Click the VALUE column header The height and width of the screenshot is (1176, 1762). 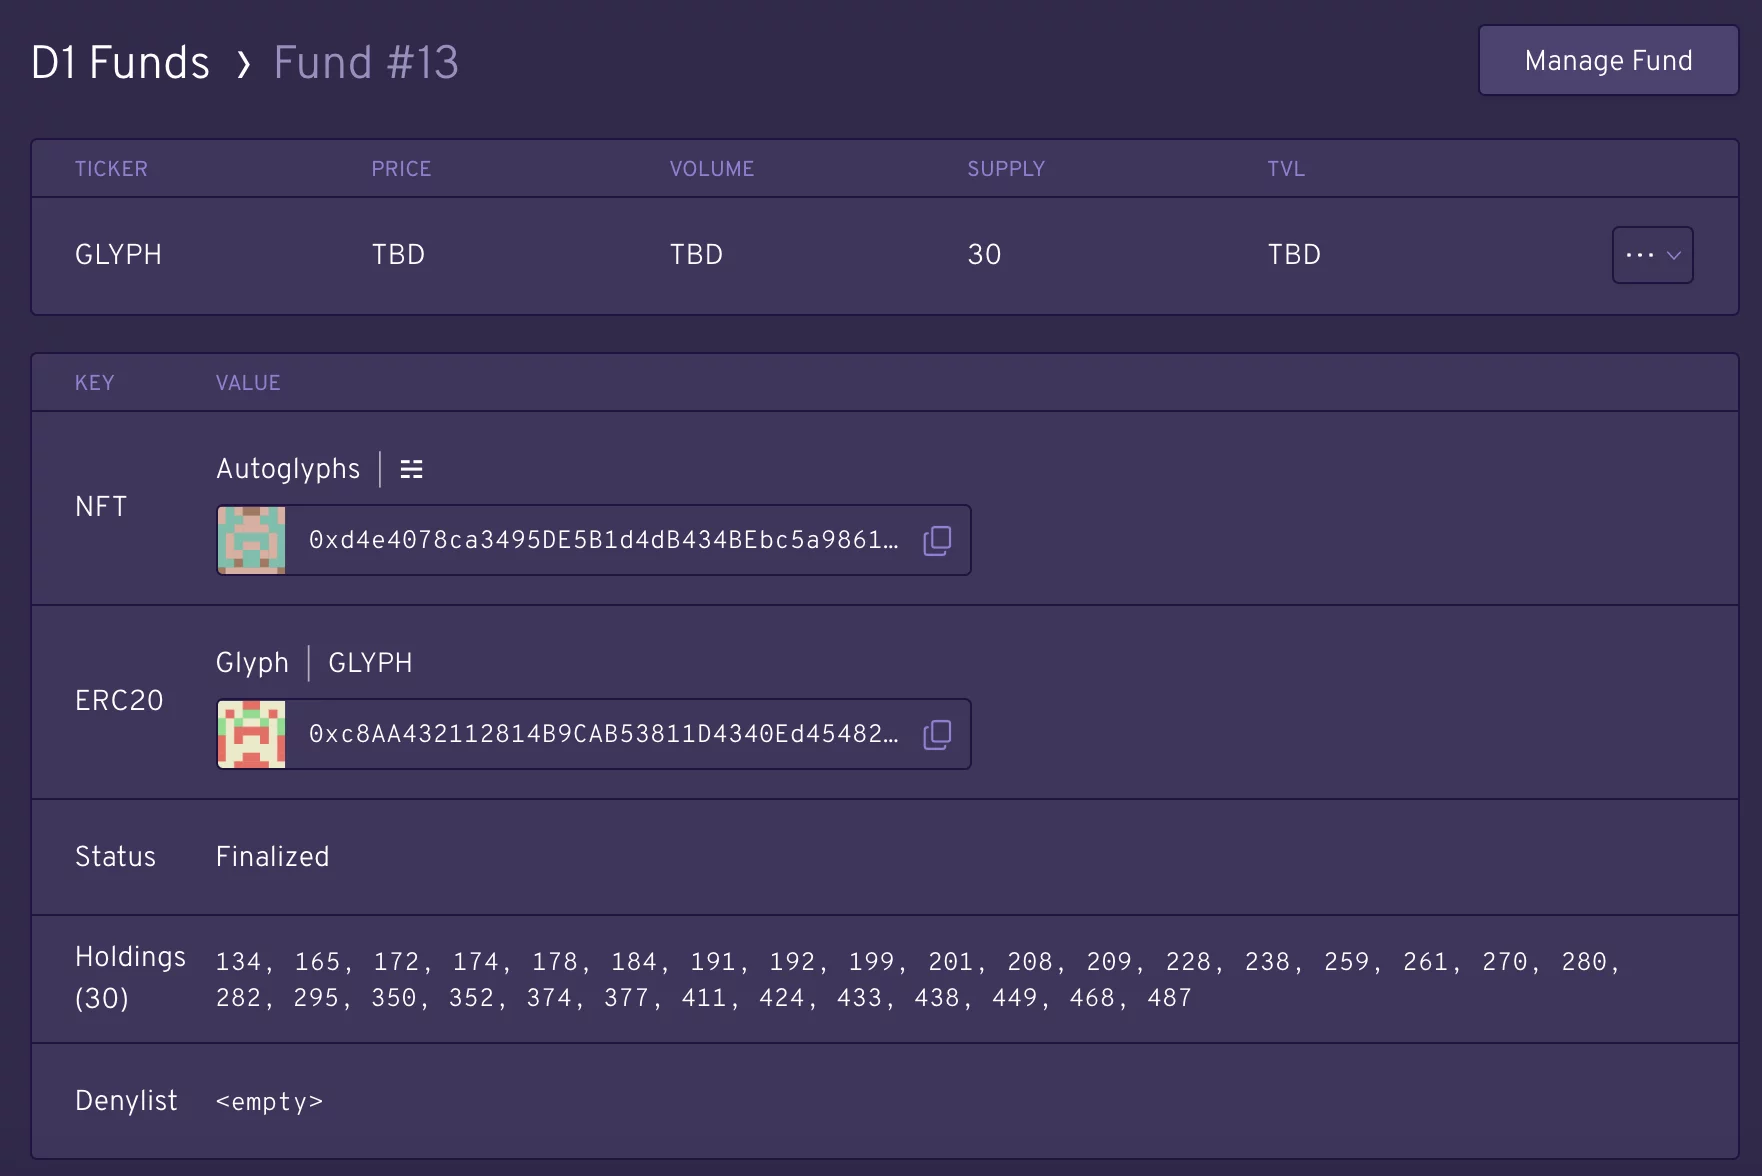[248, 383]
